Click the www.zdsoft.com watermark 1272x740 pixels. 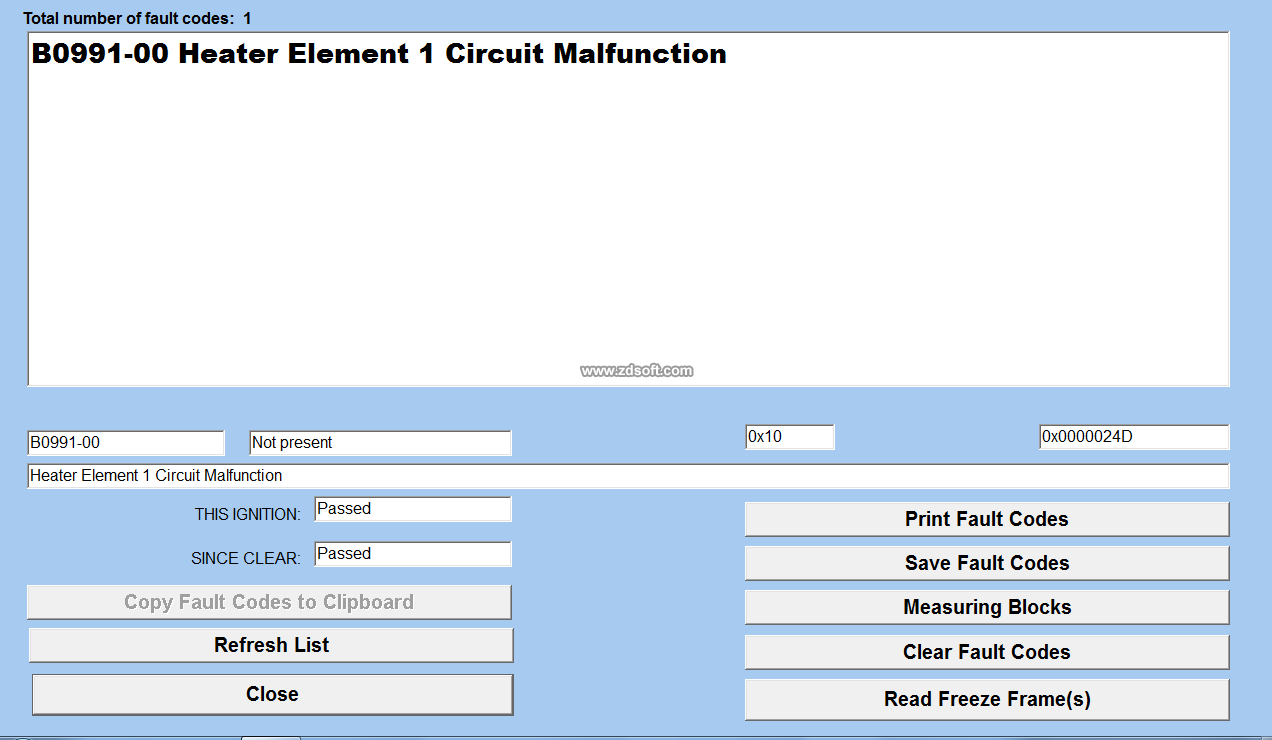tap(636, 371)
